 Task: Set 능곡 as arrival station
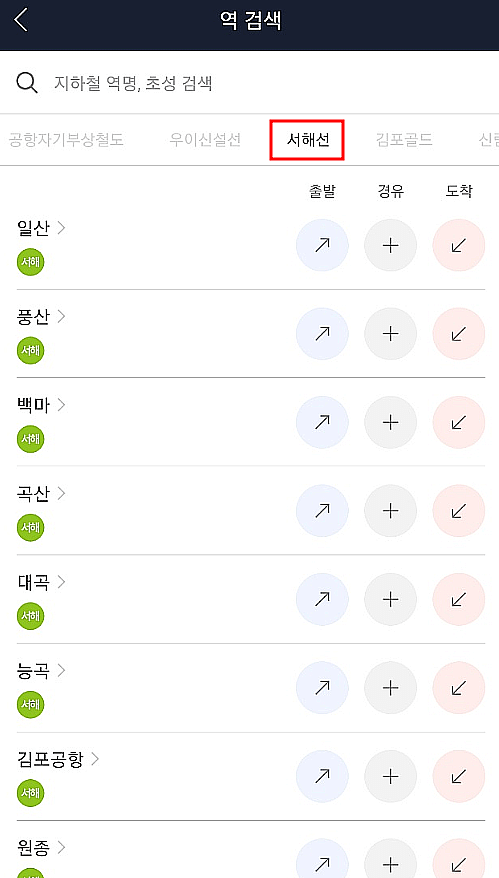459,688
